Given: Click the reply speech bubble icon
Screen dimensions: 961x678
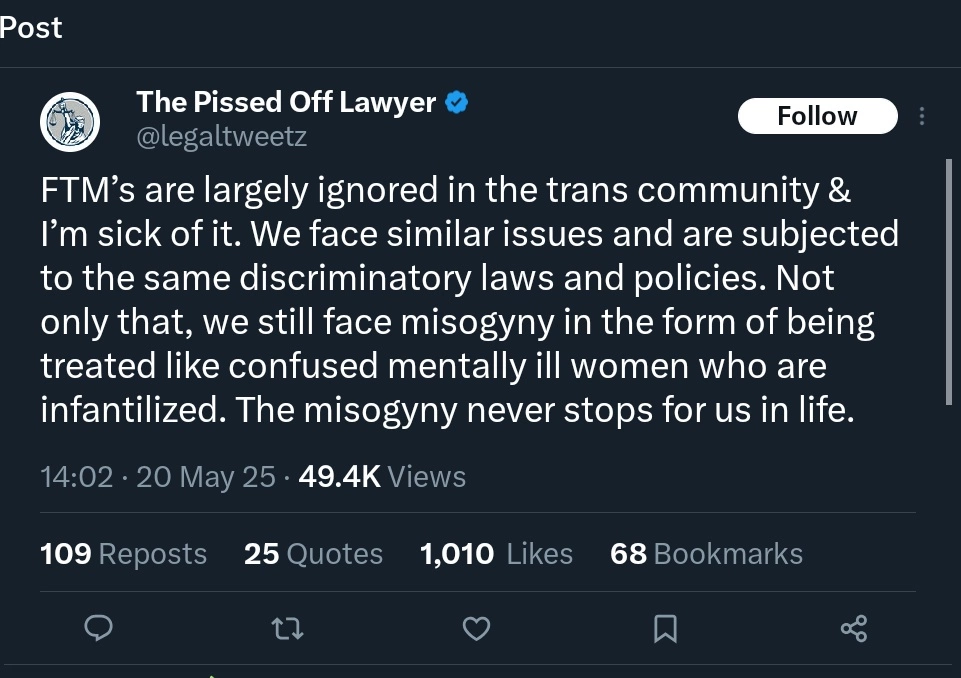Looking at the screenshot, I should pyautogui.click(x=97, y=628).
